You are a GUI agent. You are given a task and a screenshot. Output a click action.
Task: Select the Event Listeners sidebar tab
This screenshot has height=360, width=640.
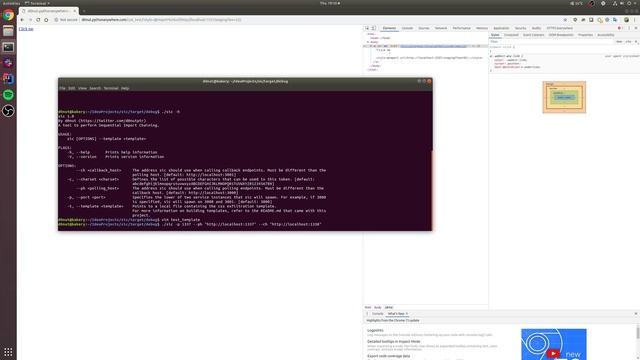[x=533, y=35]
